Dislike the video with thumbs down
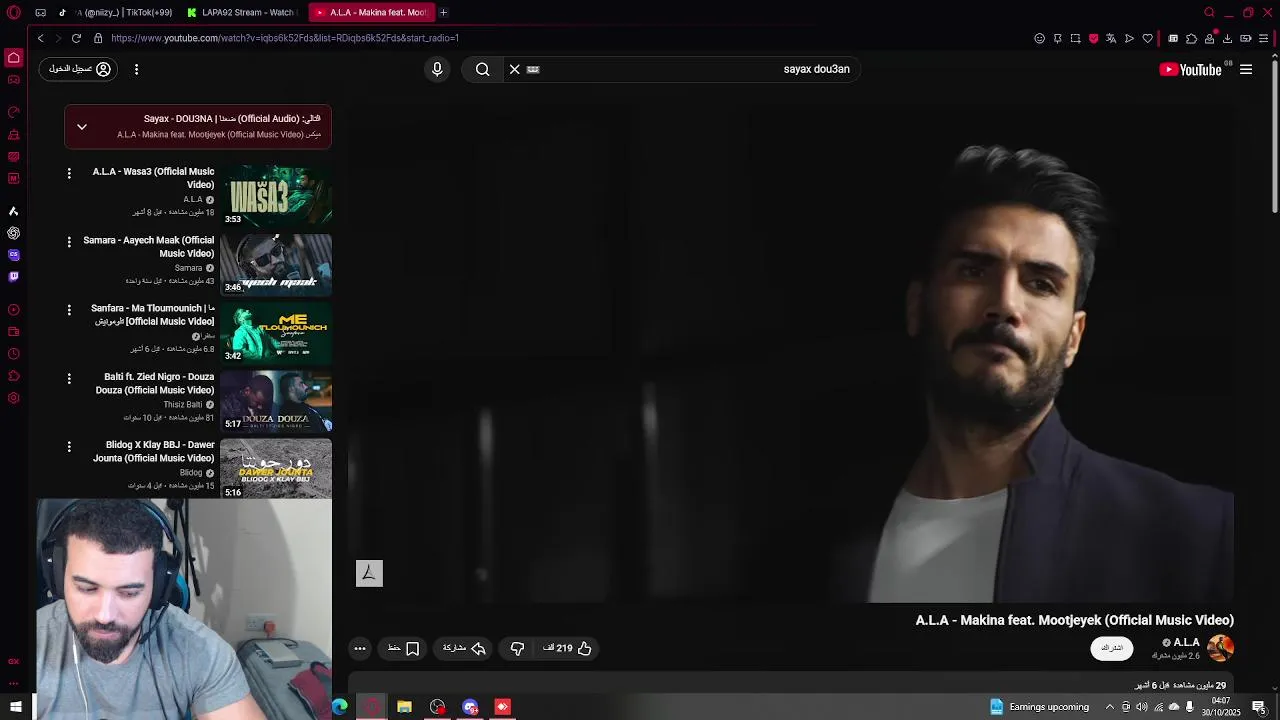1280x720 pixels. [517, 648]
